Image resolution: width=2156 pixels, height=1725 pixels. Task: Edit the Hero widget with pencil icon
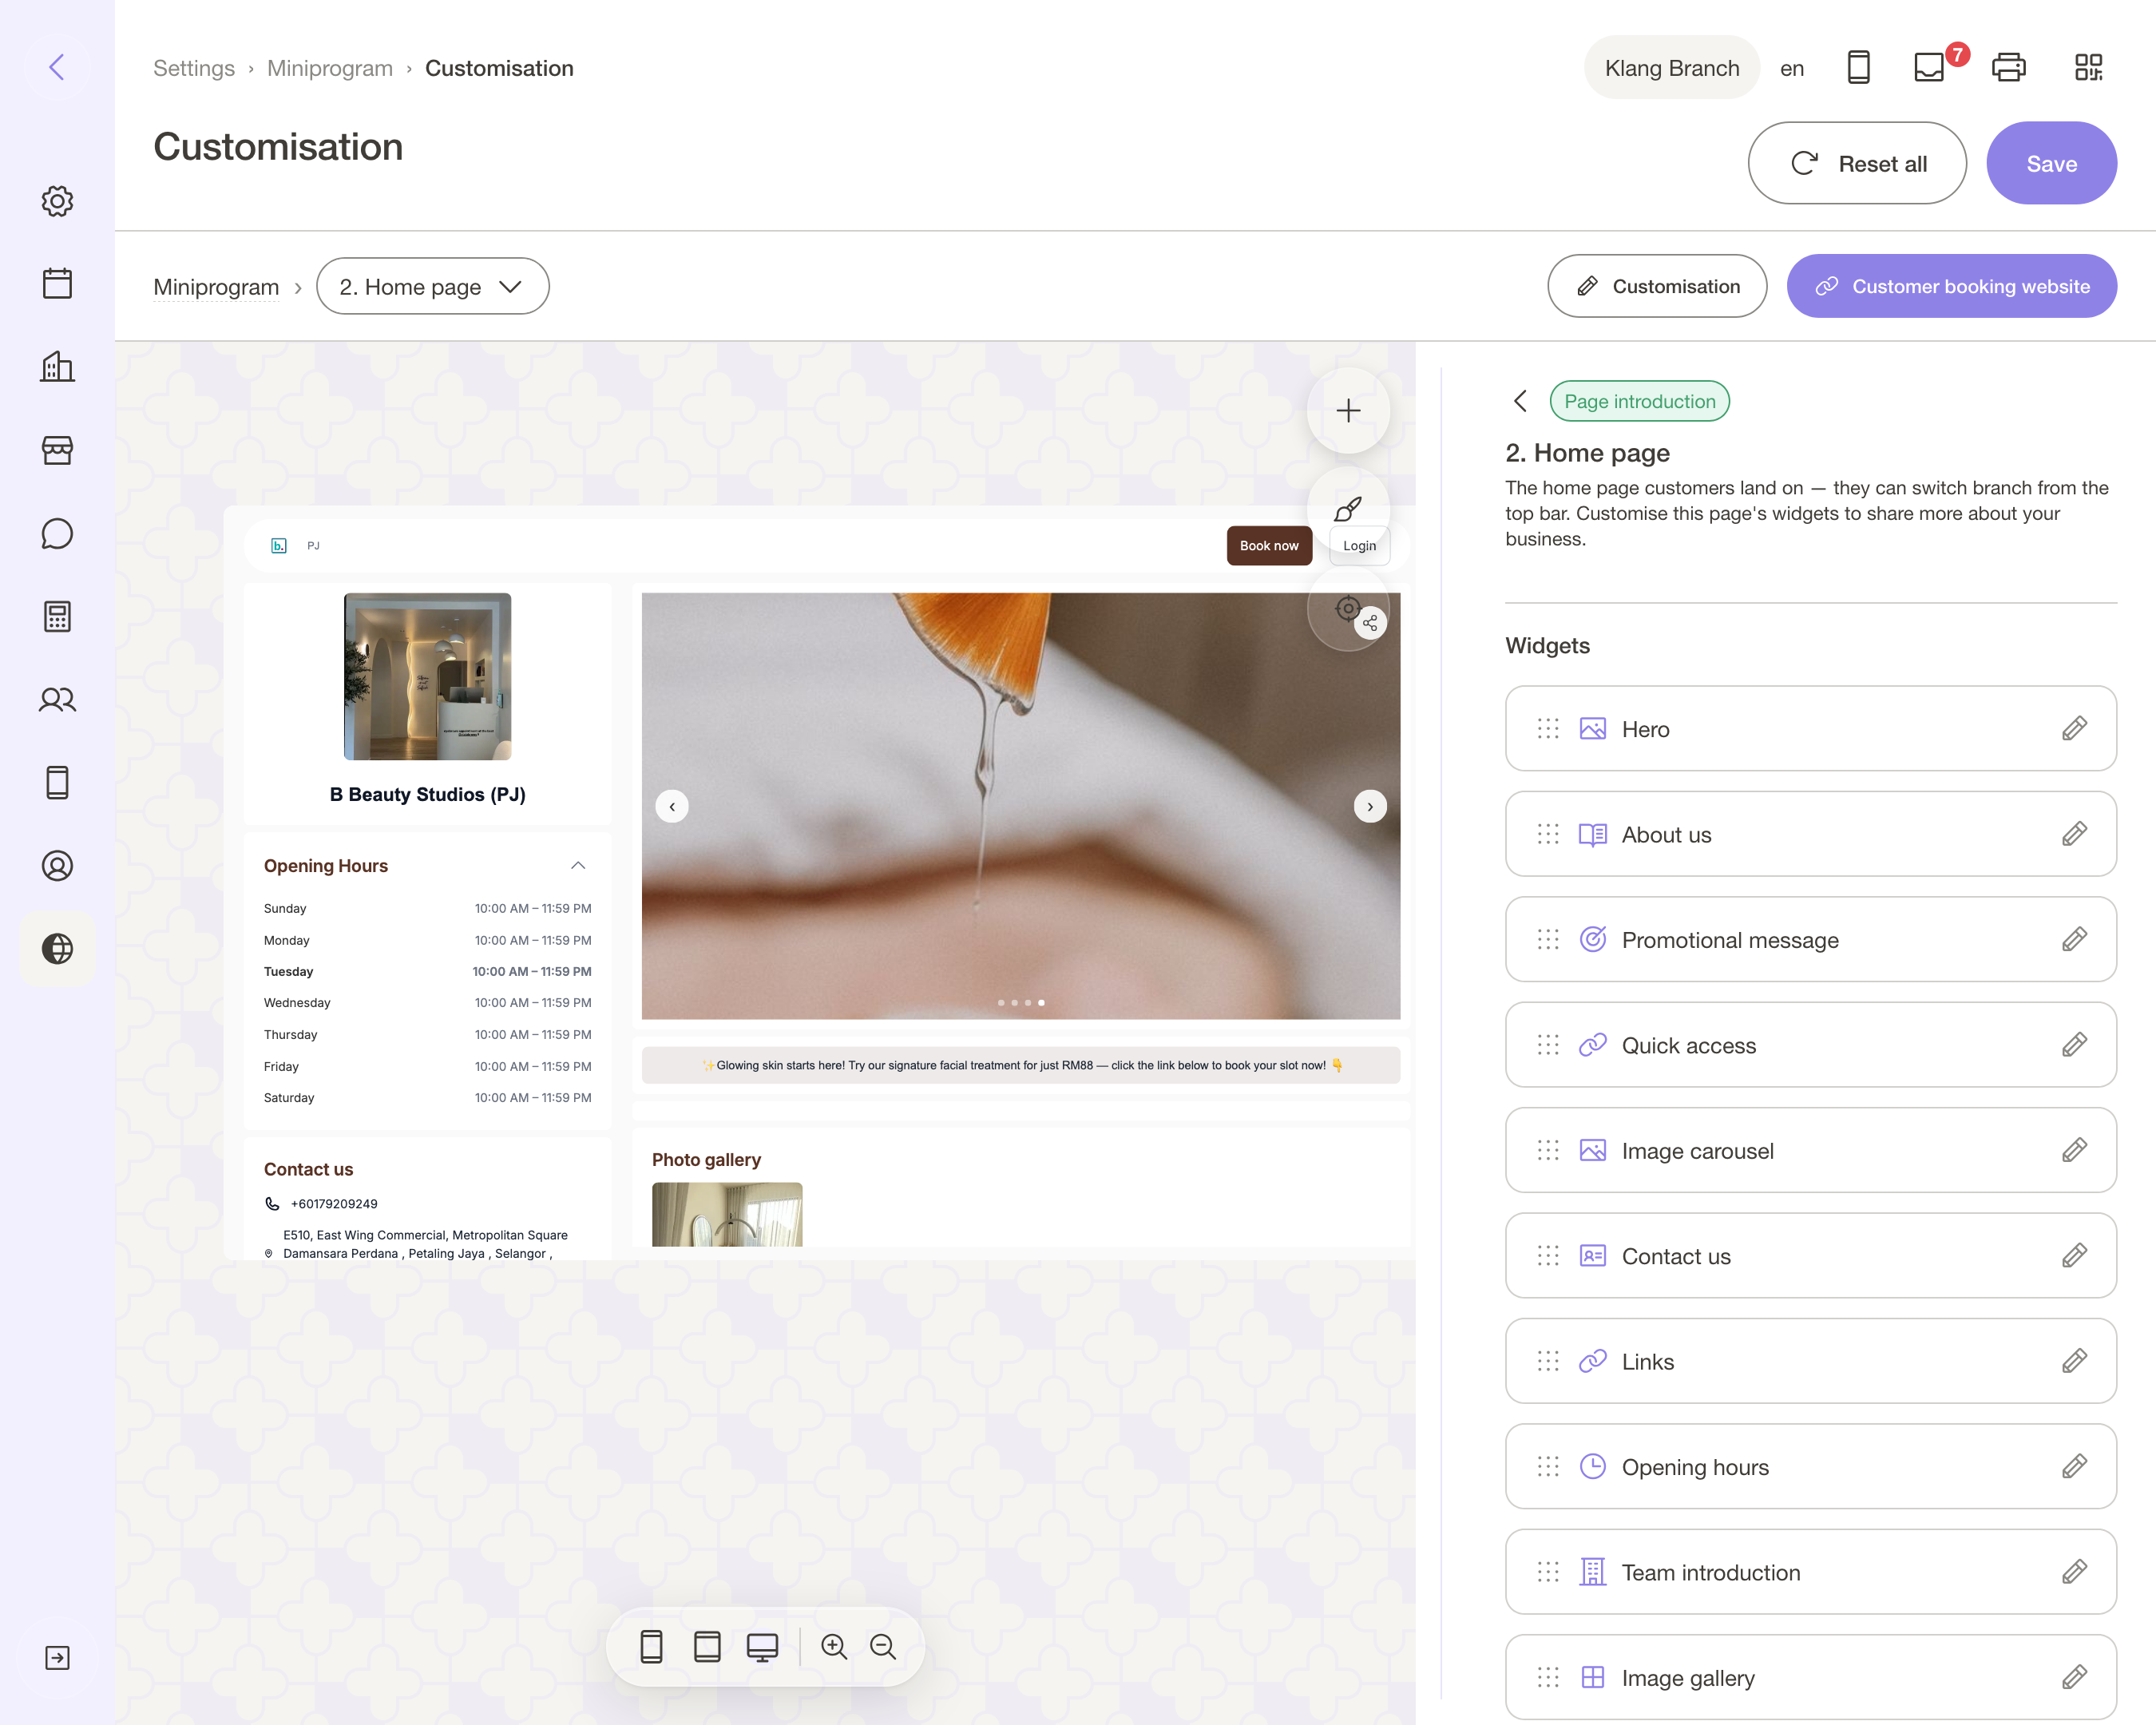2074,728
